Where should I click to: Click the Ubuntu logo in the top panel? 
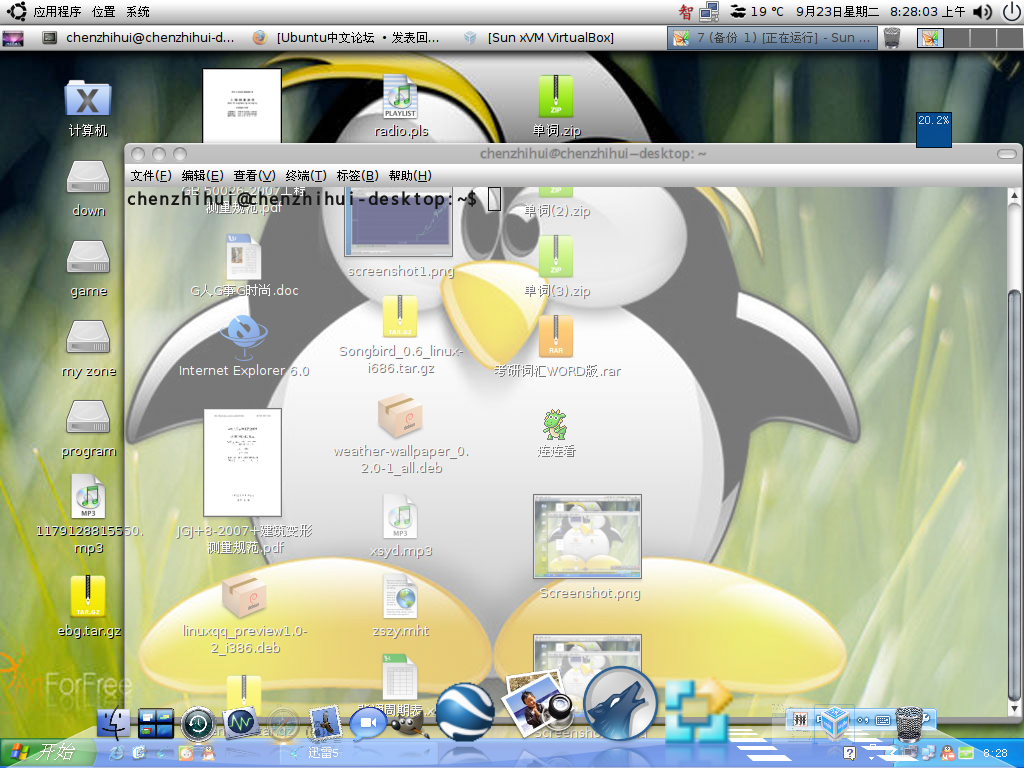click(16, 11)
